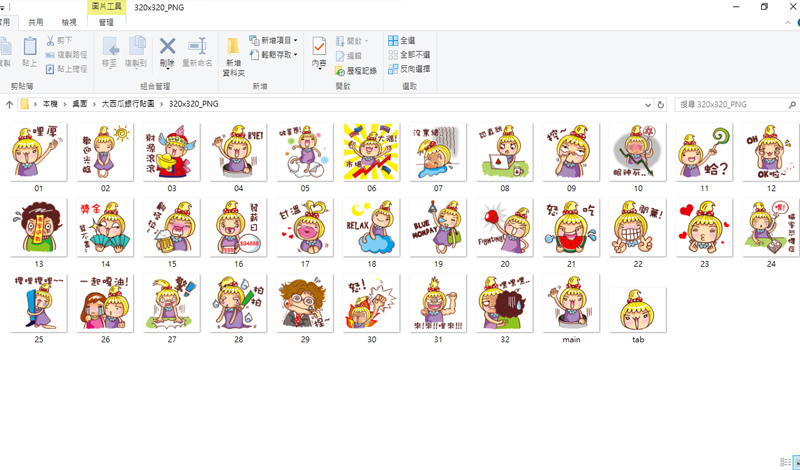Expand chevron after 桌面 in address path
Viewport: 800px width, 470px height.
(94, 104)
